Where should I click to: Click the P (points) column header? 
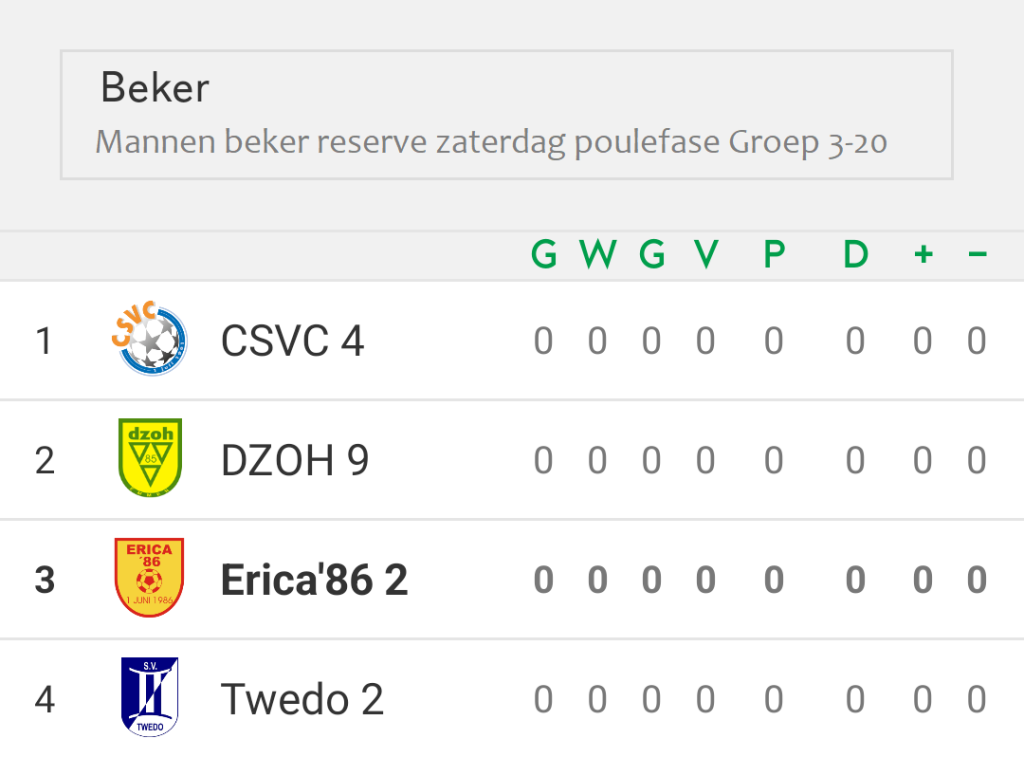774,254
